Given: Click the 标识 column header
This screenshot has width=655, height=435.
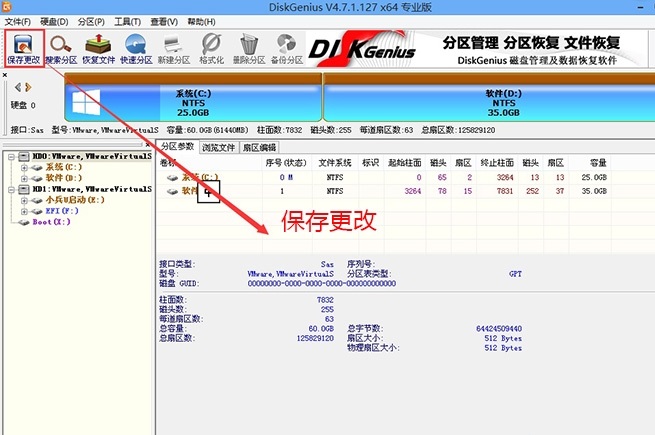Looking at the screenshot, I should tap(370, 163).
